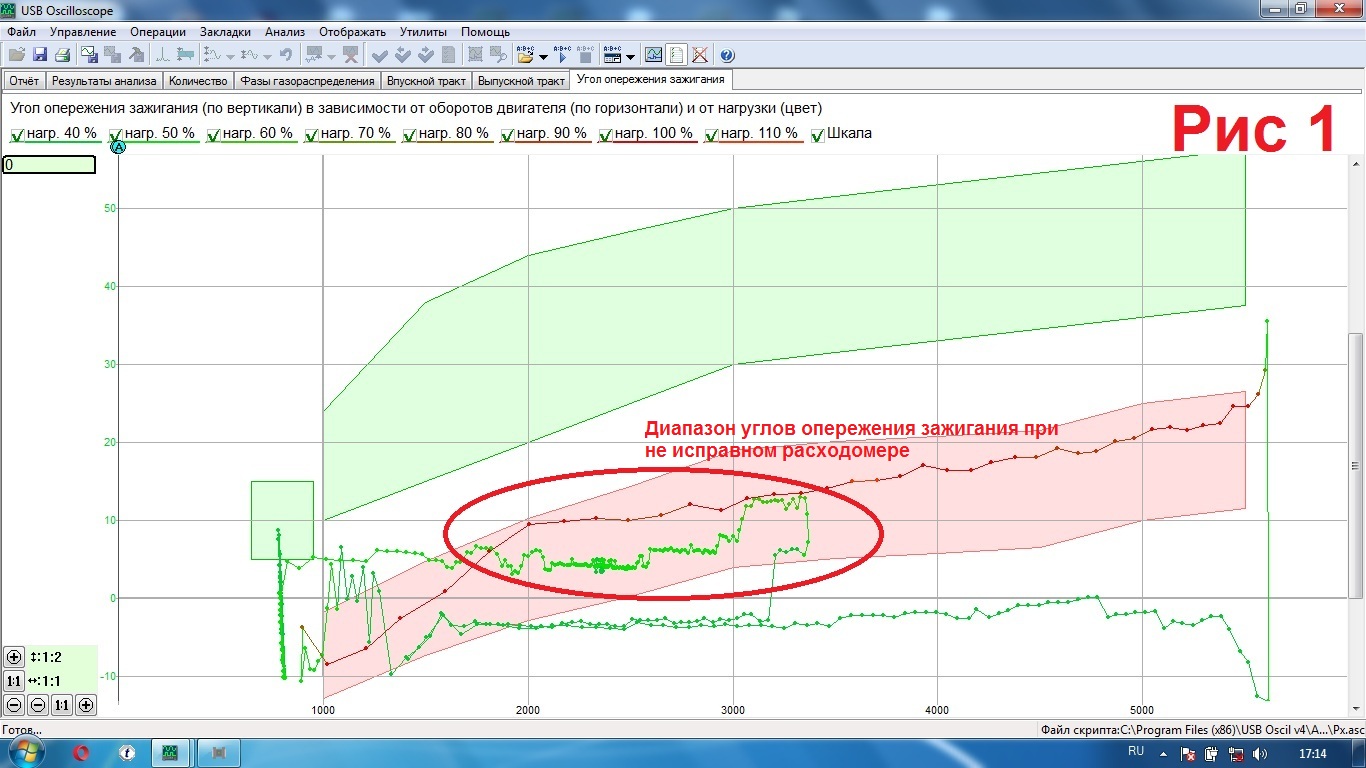
Task: Click the bottom-row plus zoom button
Action: click(x=86, y=705)
